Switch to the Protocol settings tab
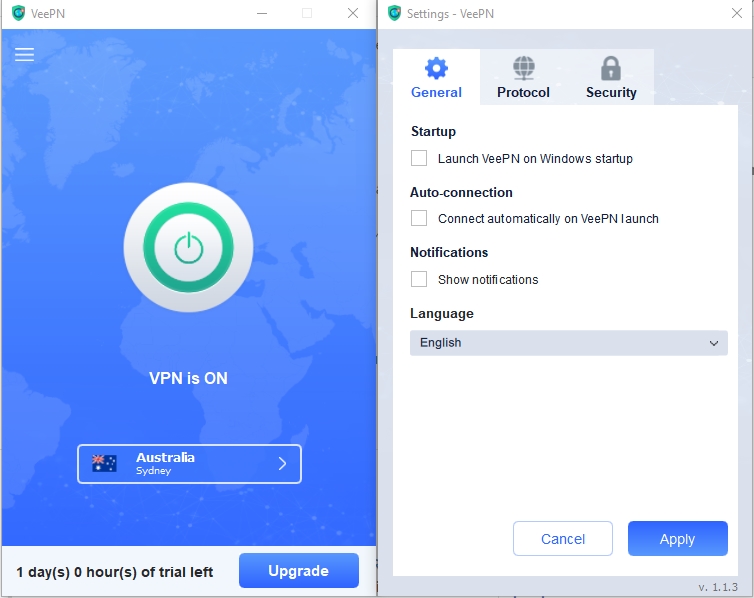The height and width of the screenshot is (598, 754). (523, 77)
